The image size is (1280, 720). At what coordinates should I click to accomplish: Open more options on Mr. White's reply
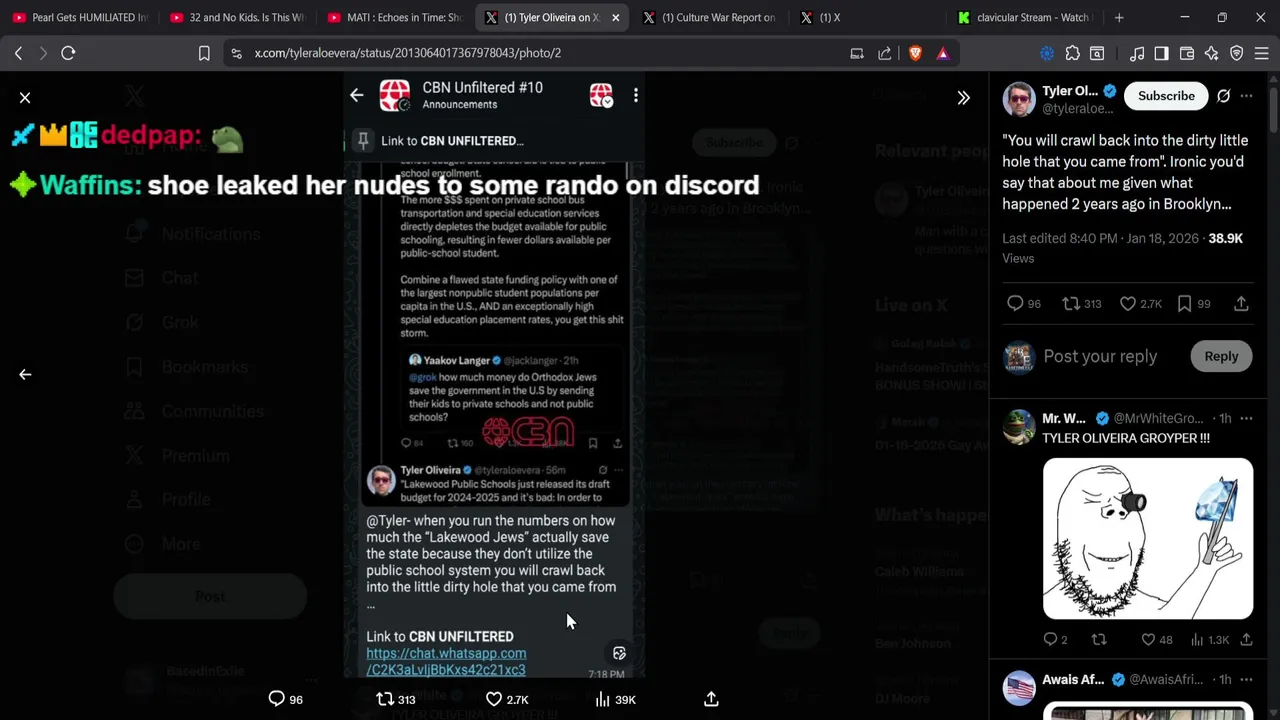coord(1246,418)
